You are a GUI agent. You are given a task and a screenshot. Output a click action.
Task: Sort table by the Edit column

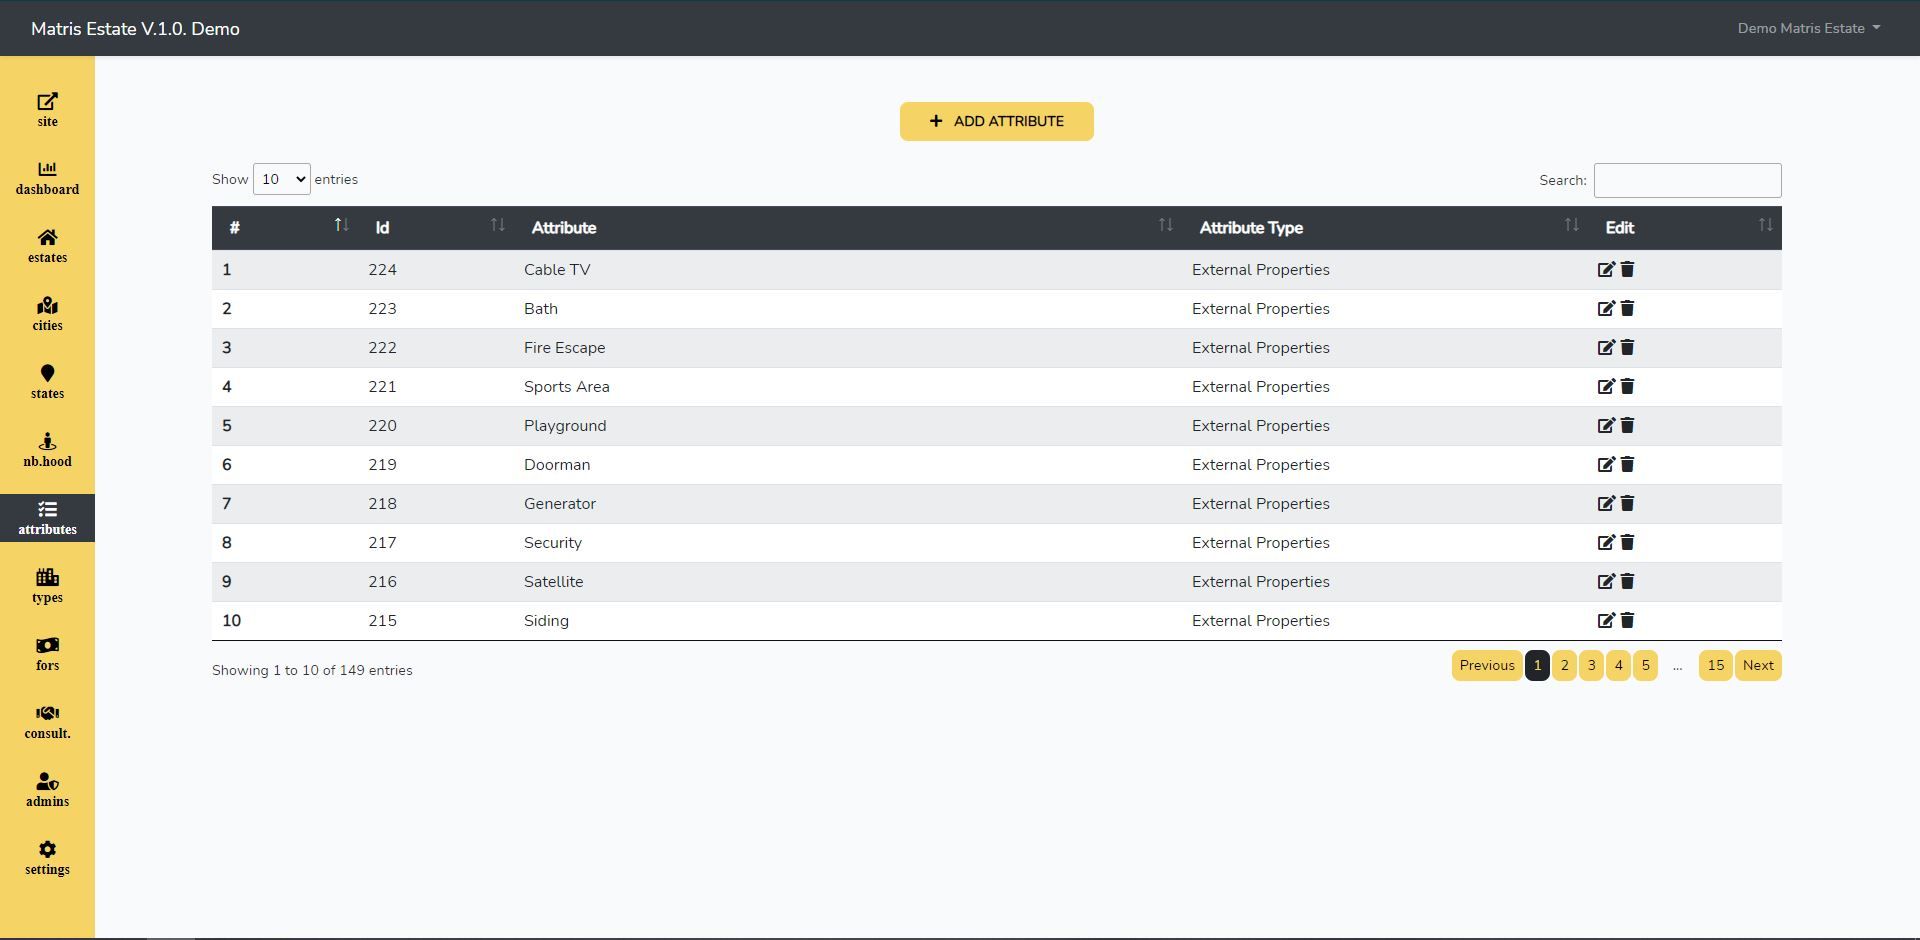coord(1686,228)
